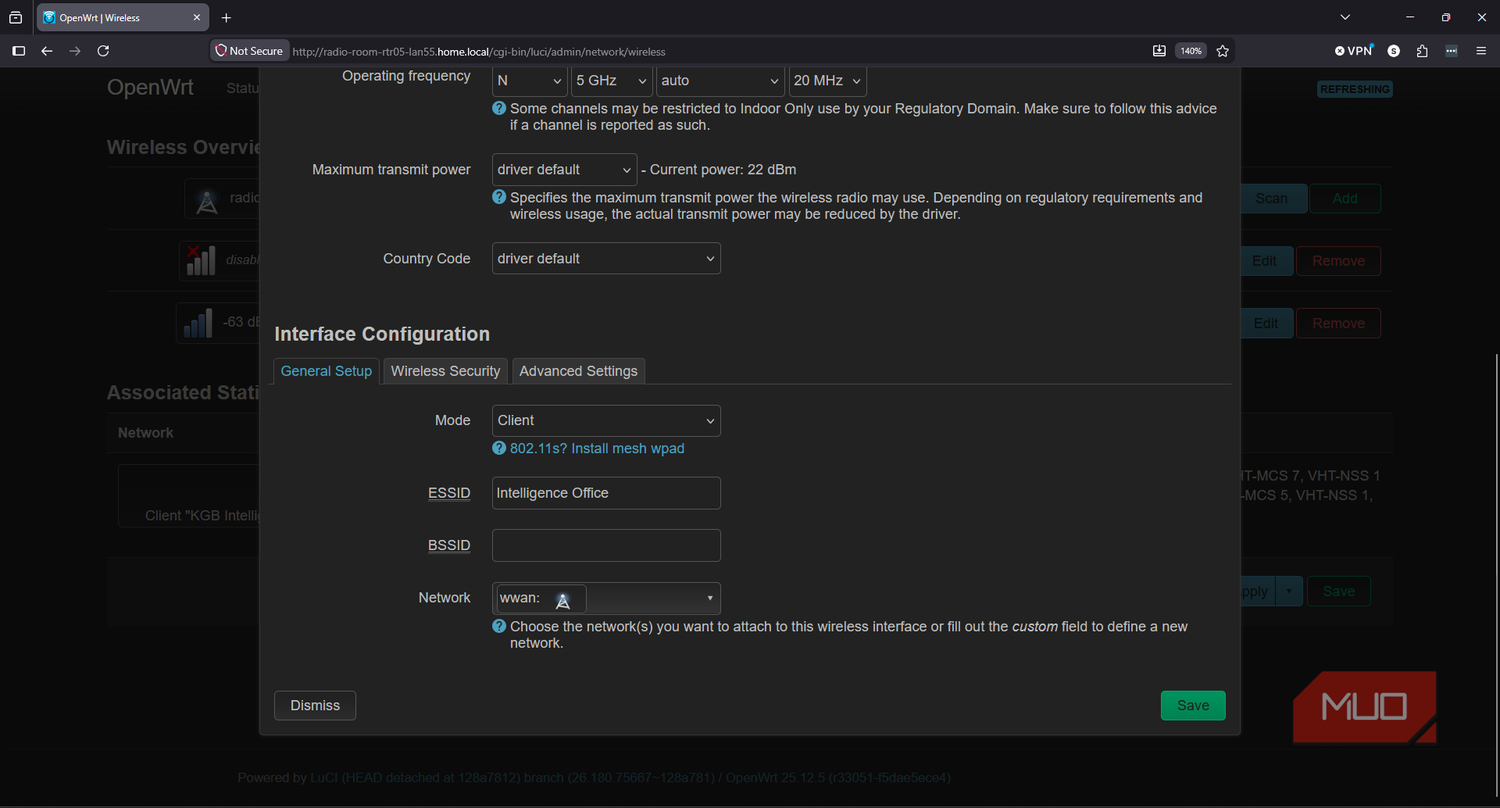Viewport: 1500px width, 808px height.
Task: Open the Country Code dropdown
Action: (606, 258)
